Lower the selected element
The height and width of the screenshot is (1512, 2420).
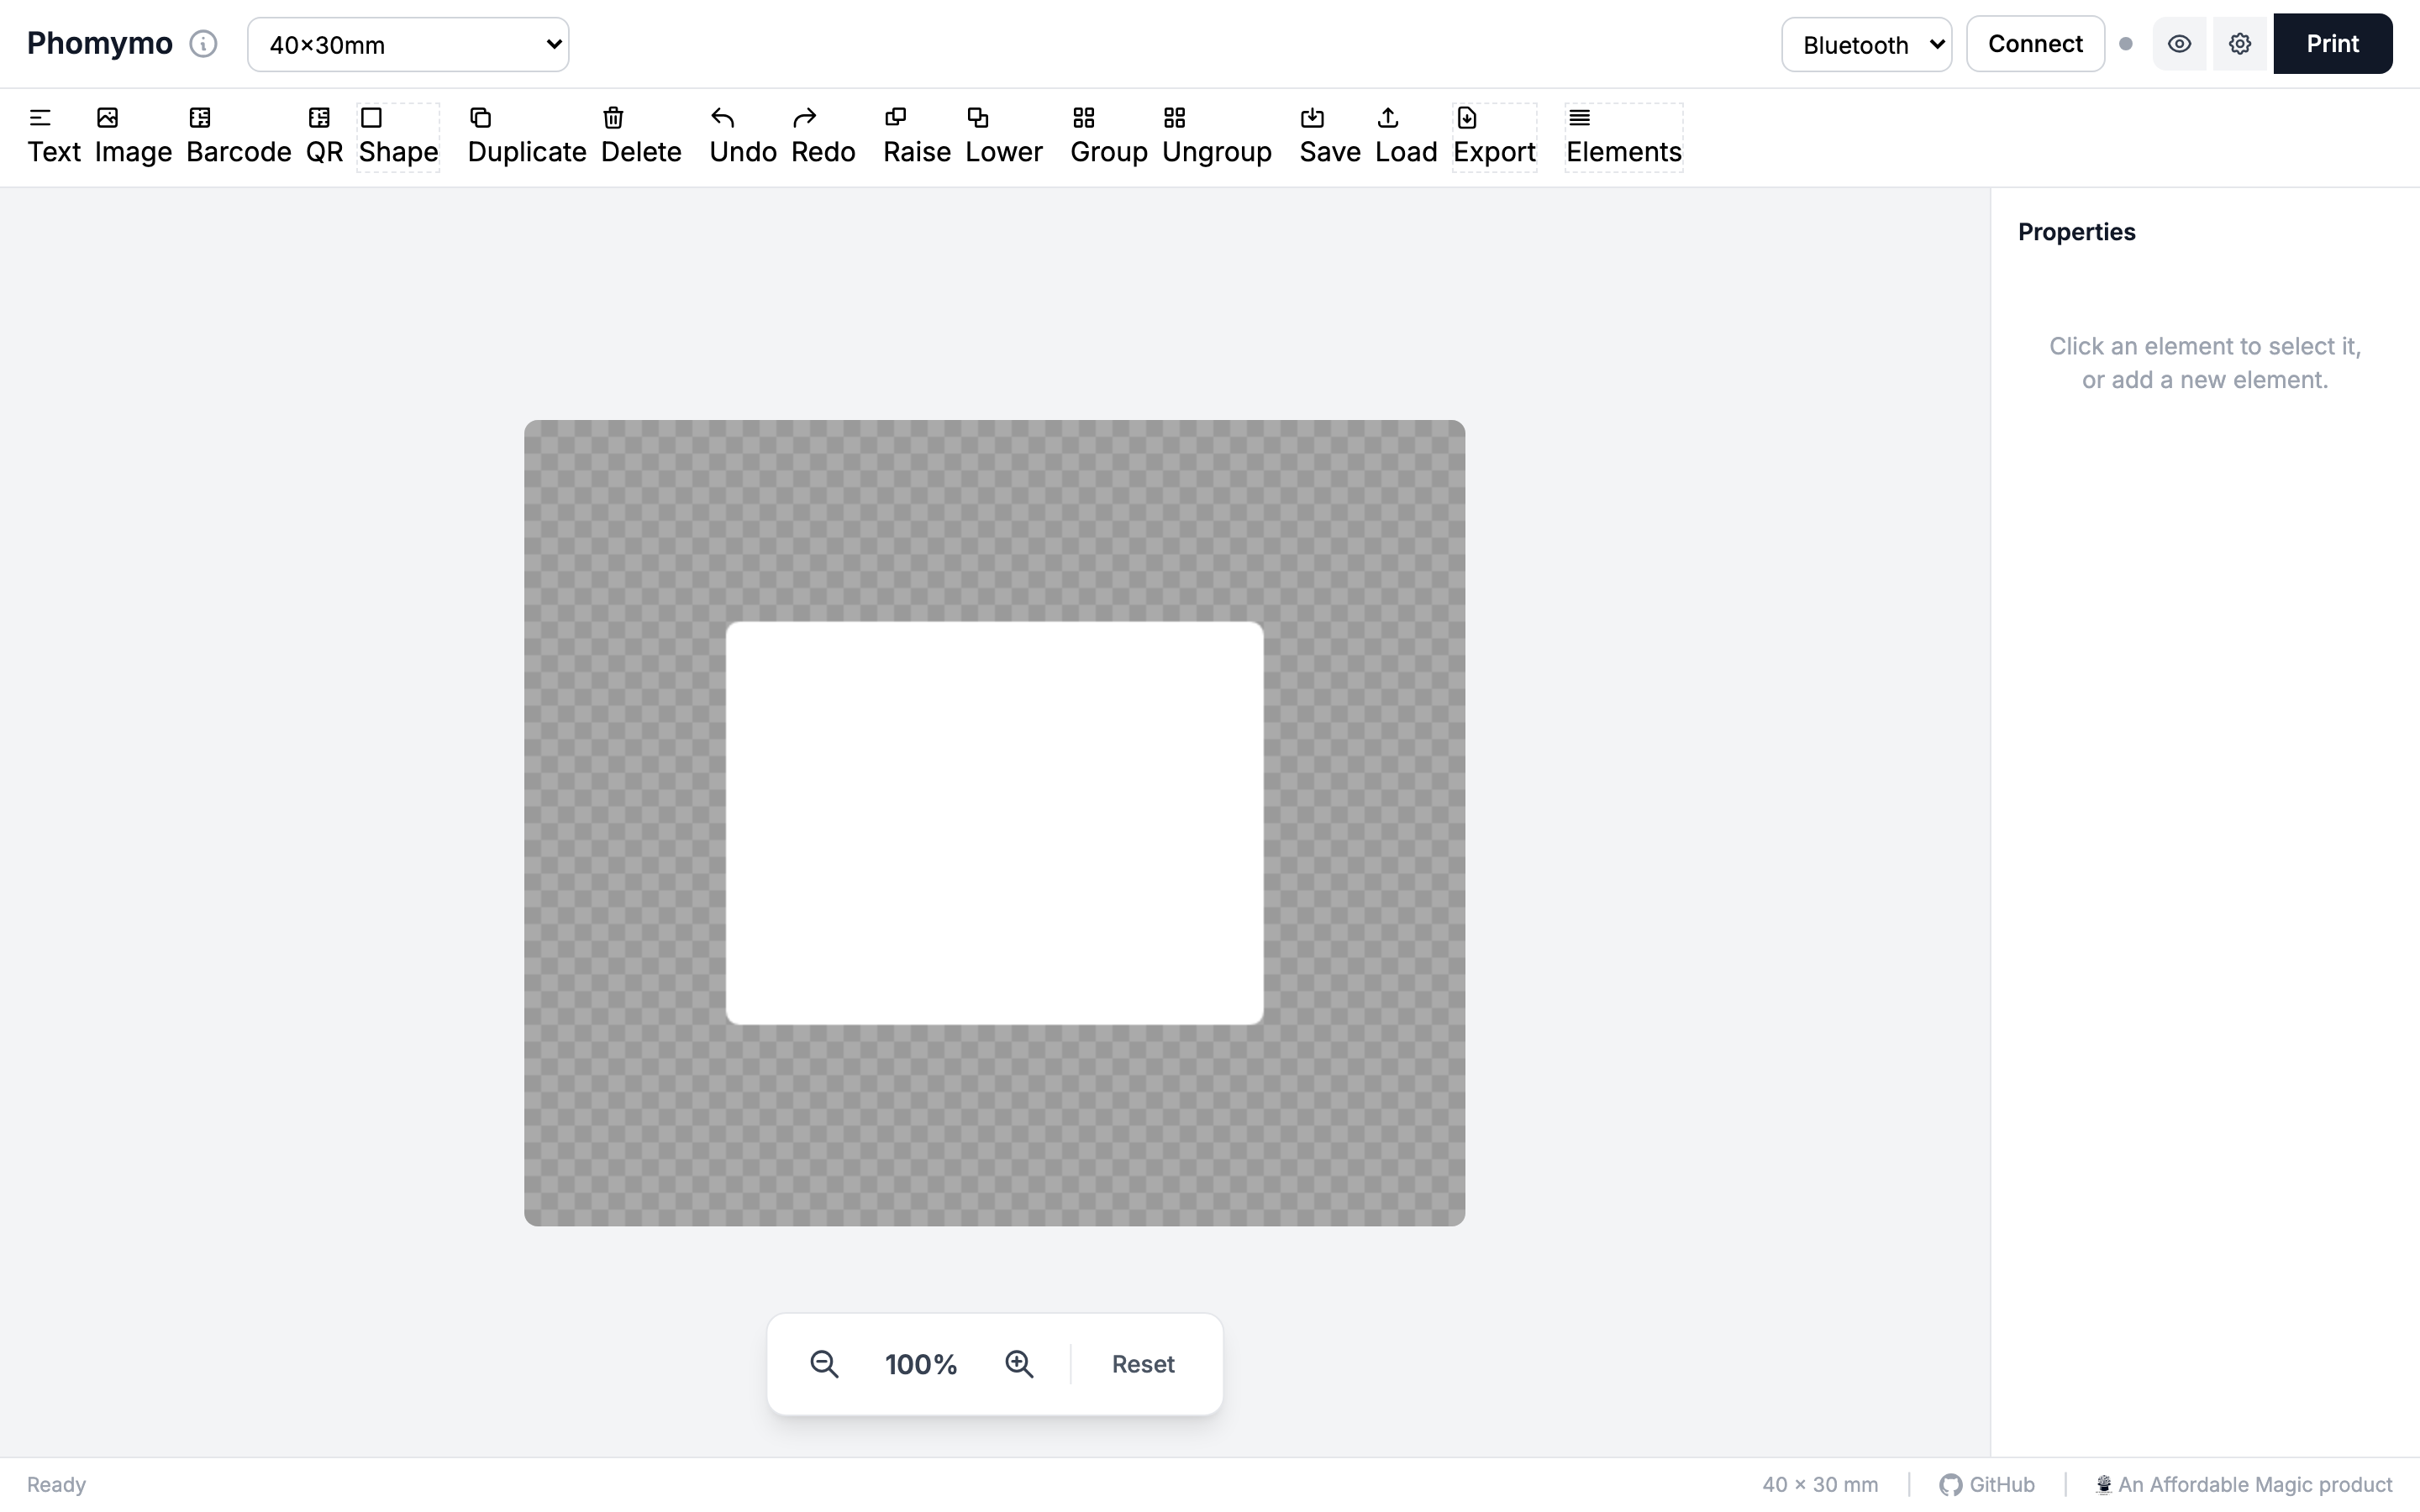pos(1003,137)
